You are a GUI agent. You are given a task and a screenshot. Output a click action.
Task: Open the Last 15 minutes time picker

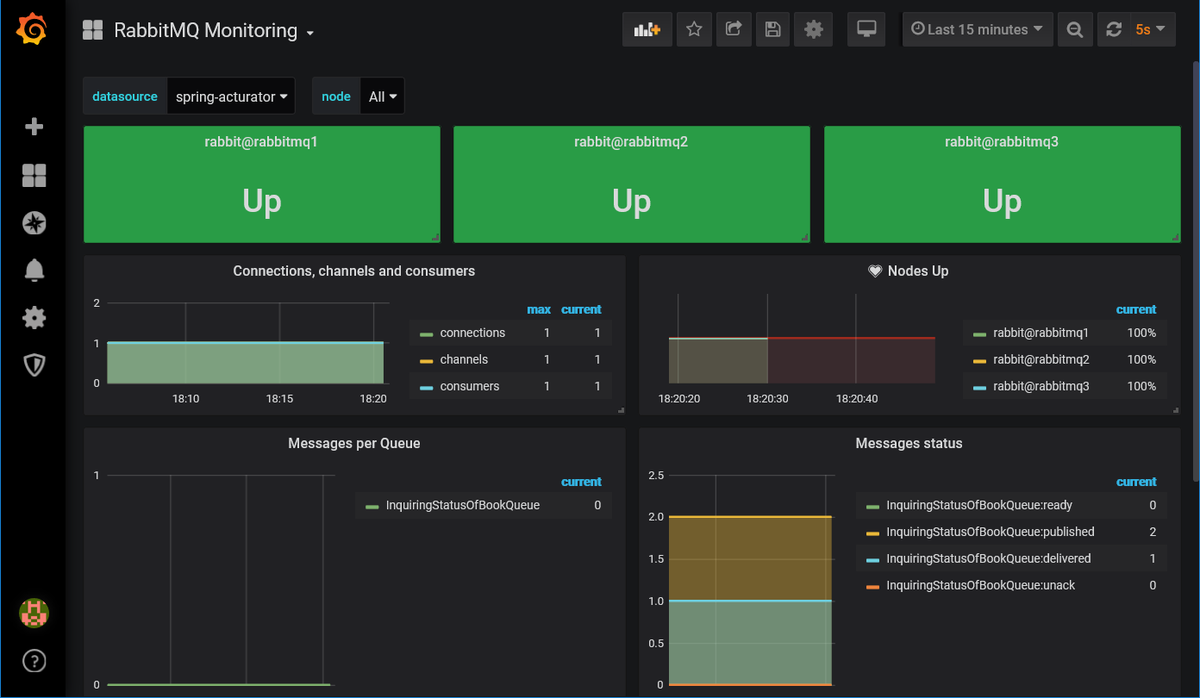[x=978, y=30]
